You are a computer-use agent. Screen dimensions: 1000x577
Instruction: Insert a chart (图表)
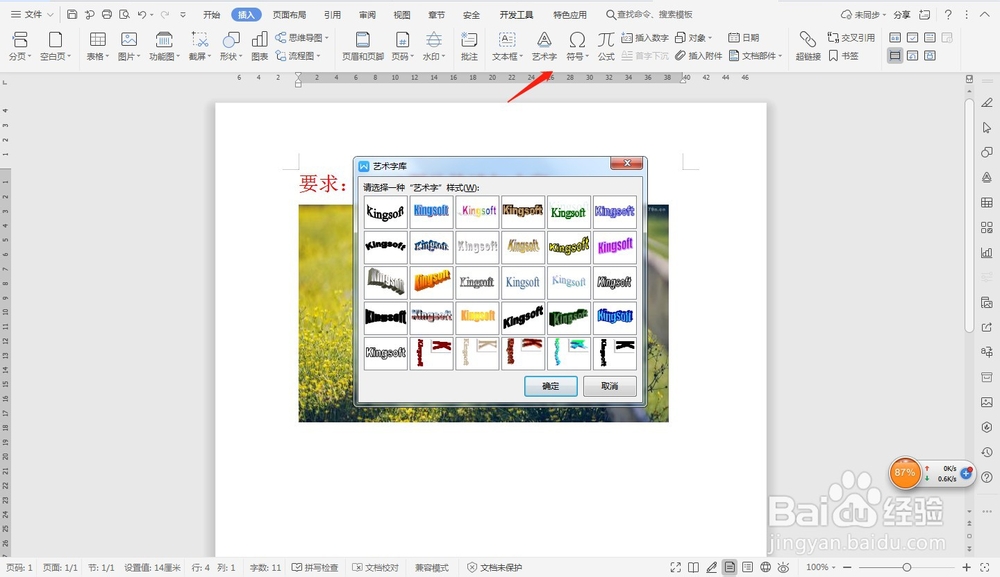(260, 46)
